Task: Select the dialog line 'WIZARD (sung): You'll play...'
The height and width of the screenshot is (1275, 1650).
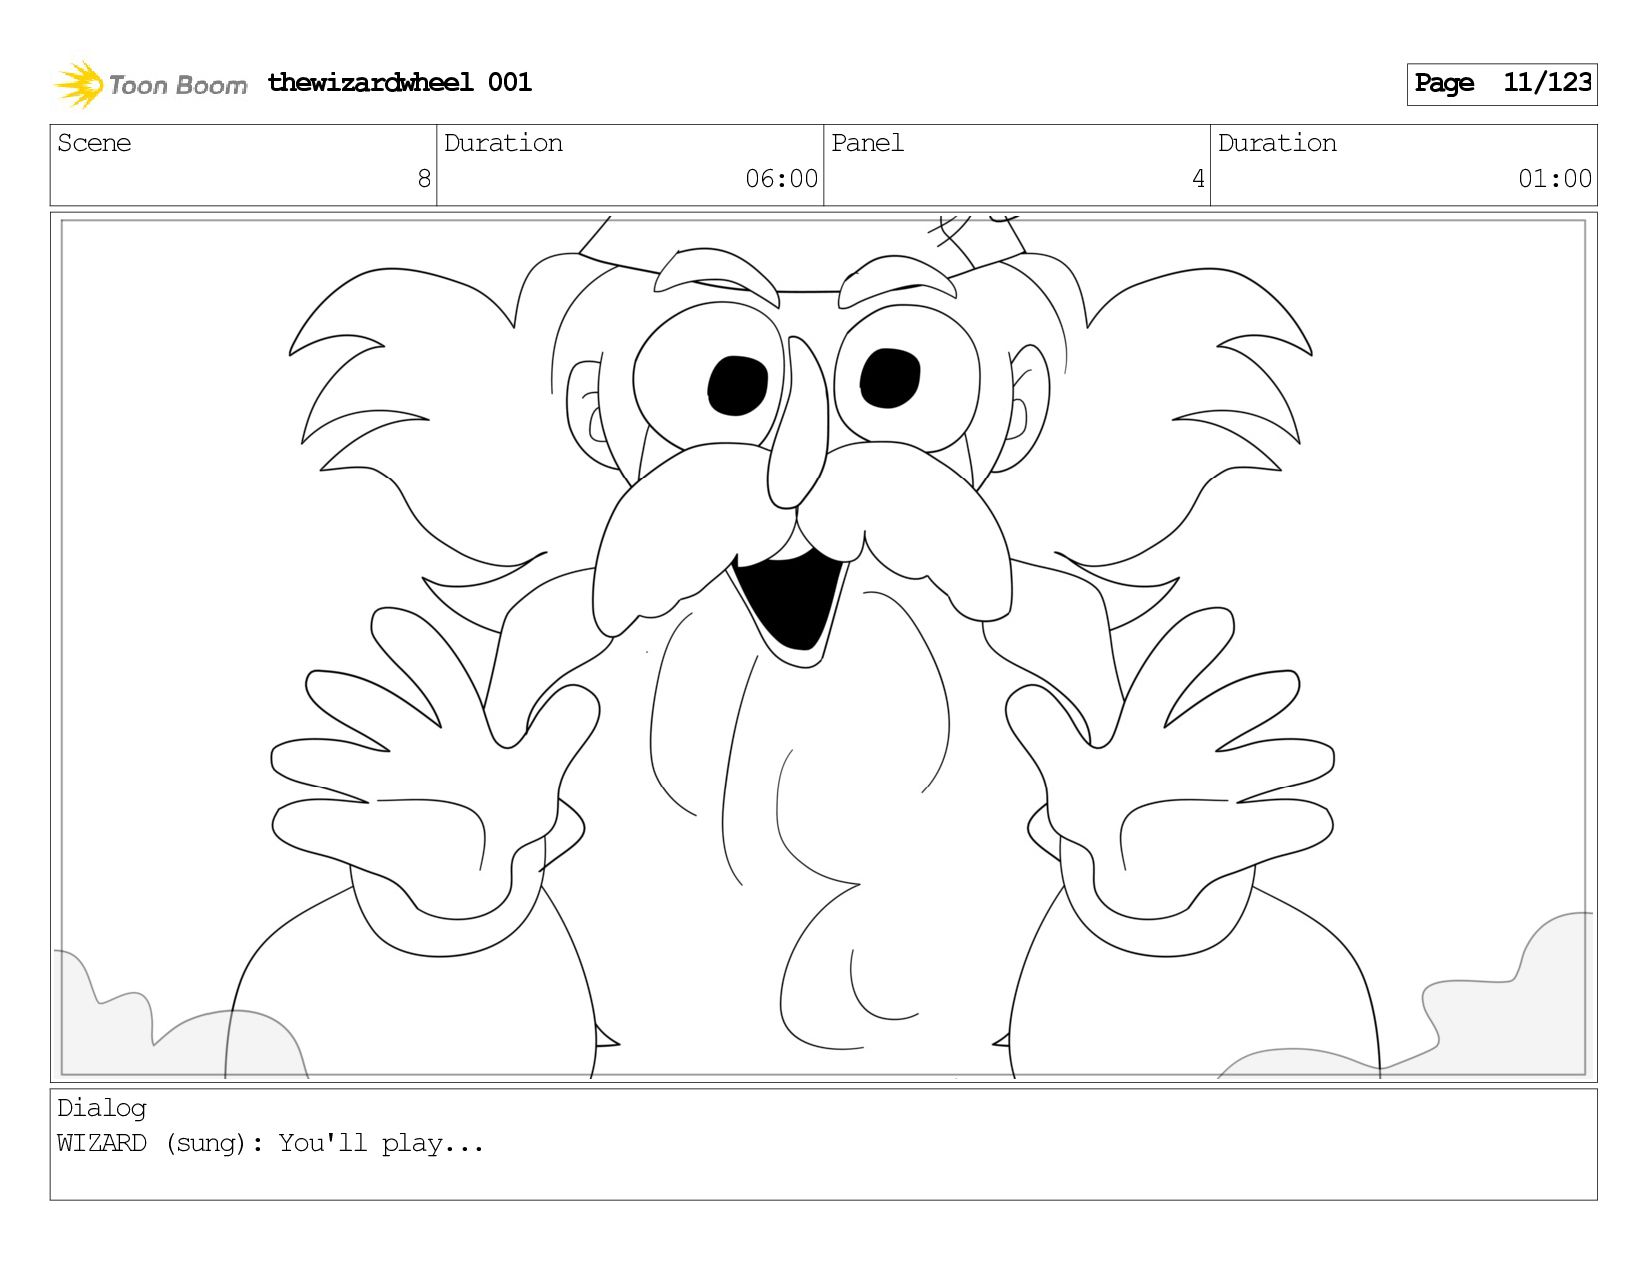Action: (x=270, y=1143)
